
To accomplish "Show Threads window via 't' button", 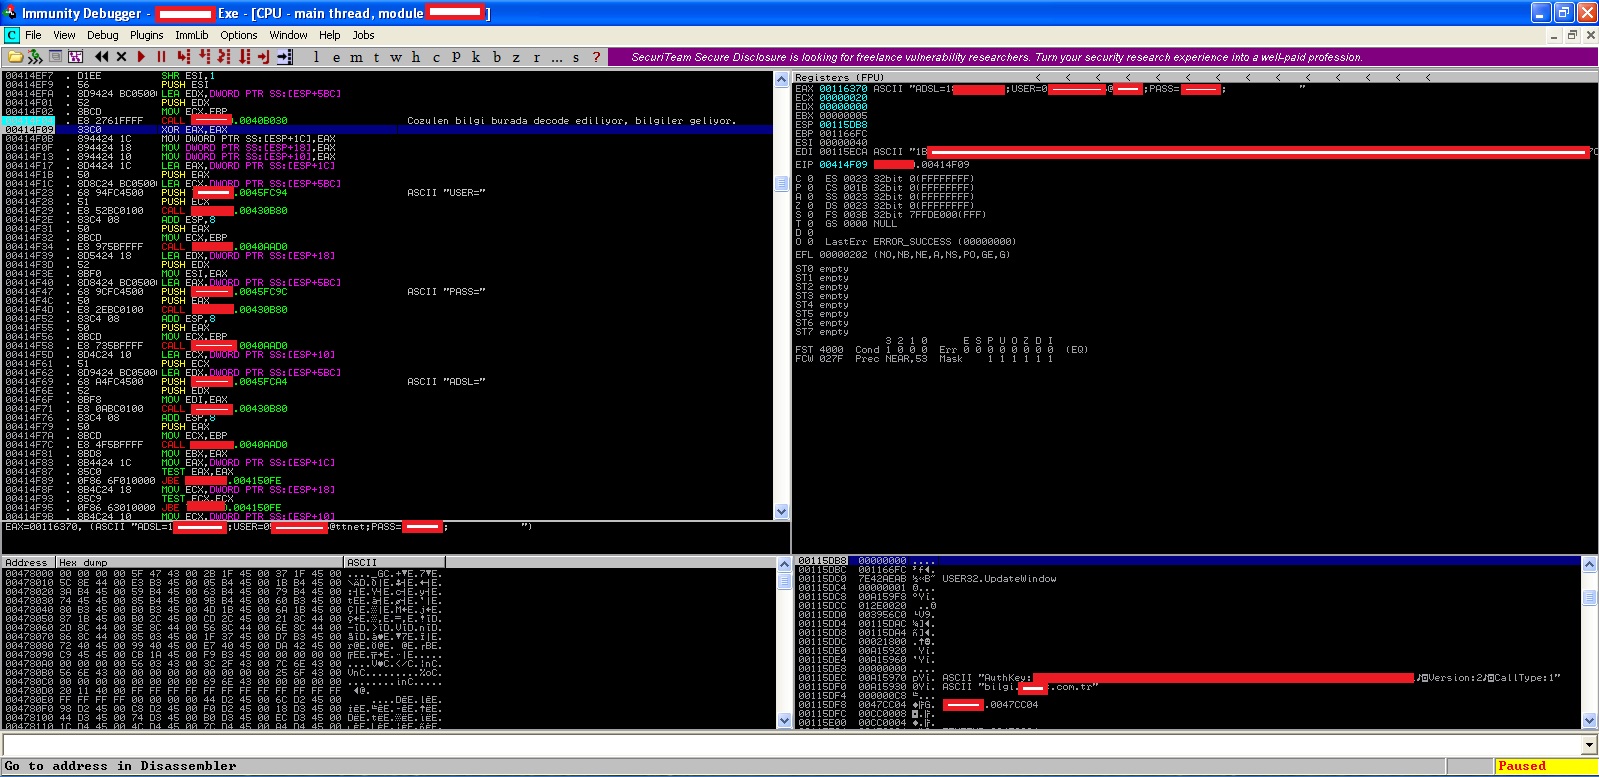I will point(376,57).
